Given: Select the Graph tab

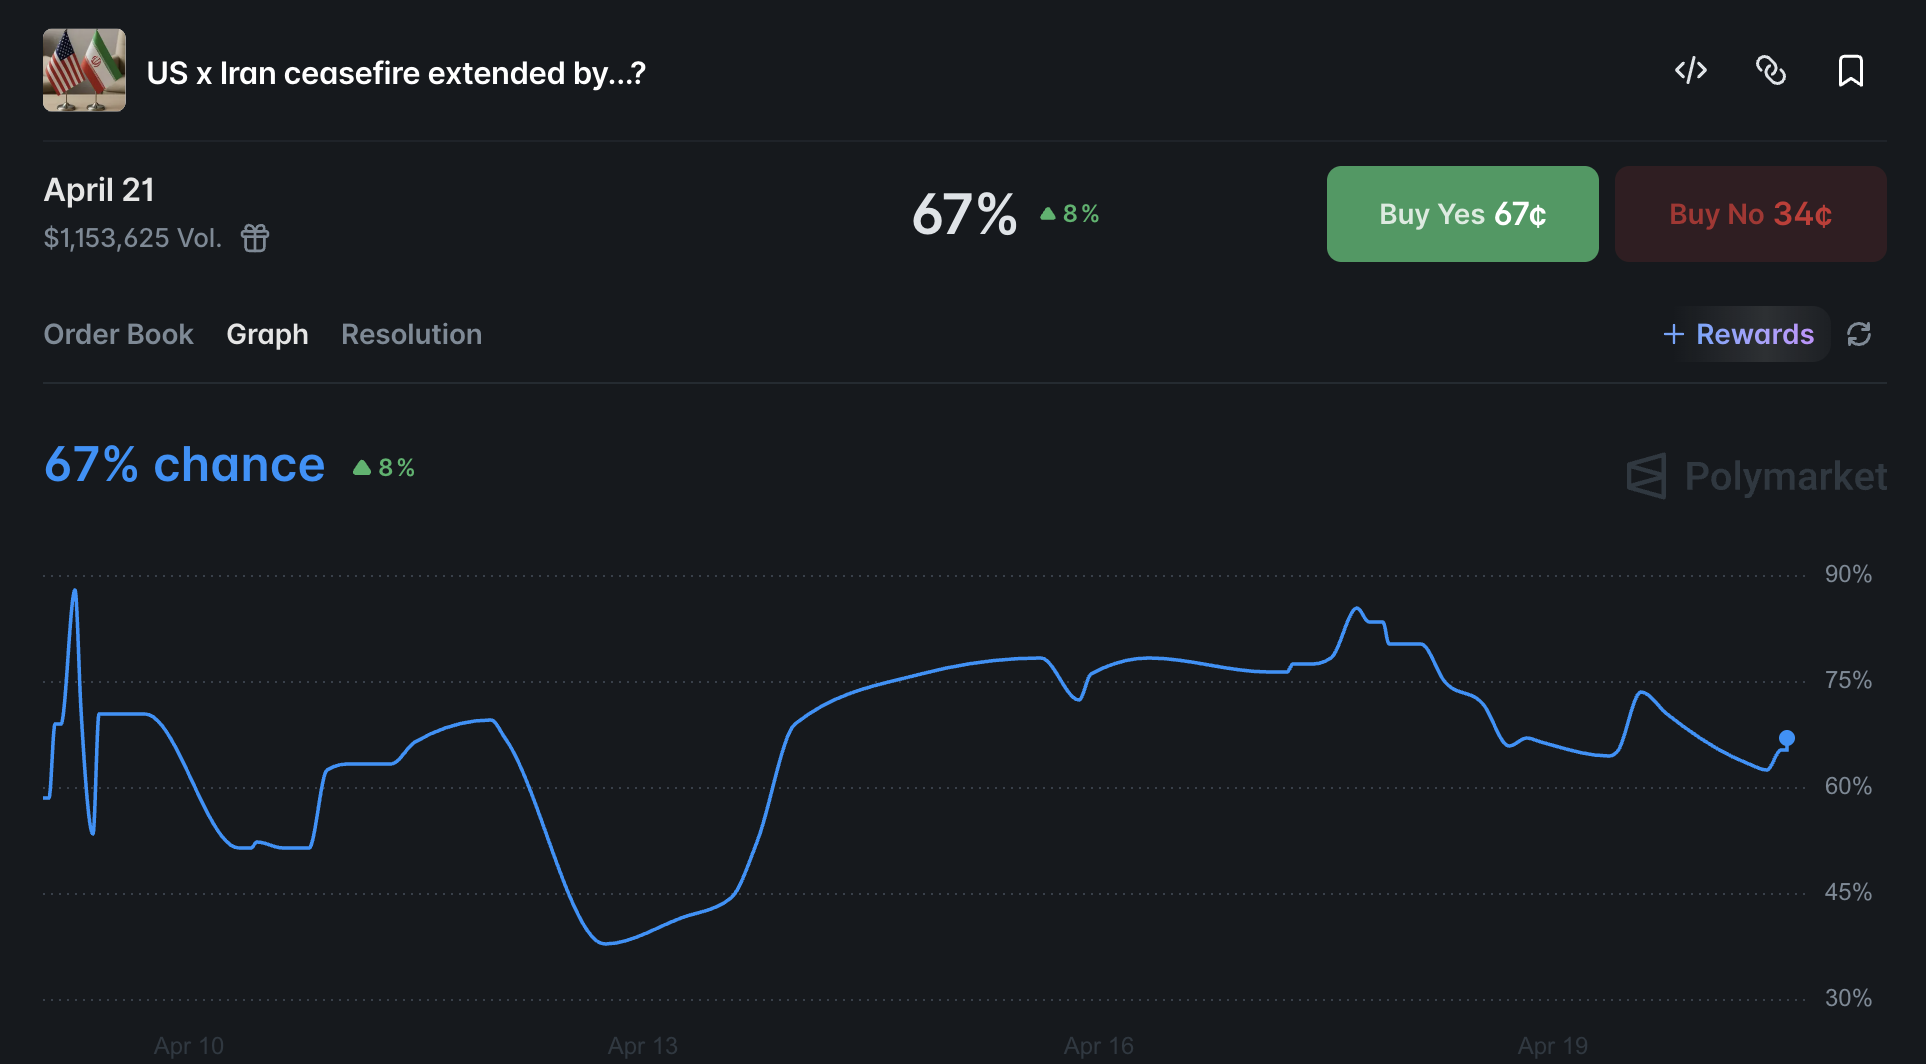Looking at the screenshot, I should (267, 334).
